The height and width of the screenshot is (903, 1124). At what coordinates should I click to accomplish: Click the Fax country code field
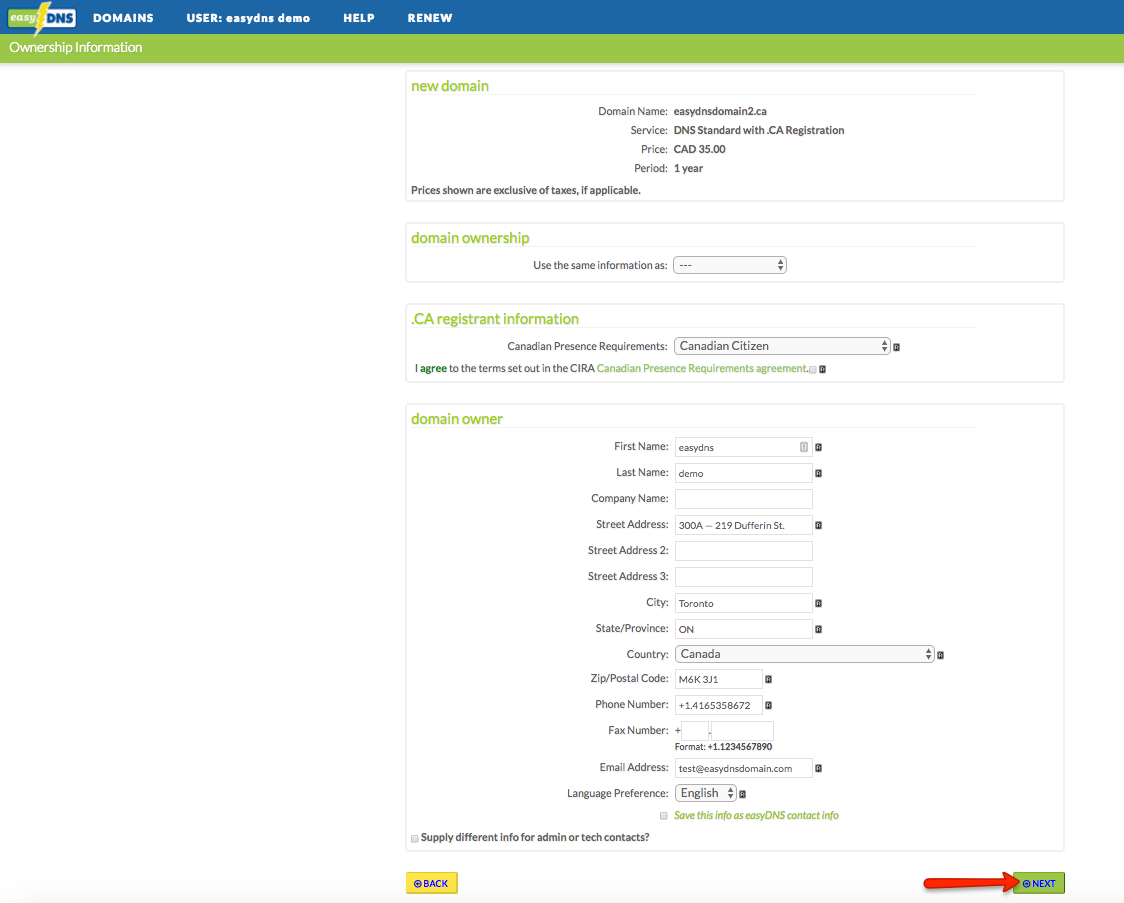[x=695, y=731]
